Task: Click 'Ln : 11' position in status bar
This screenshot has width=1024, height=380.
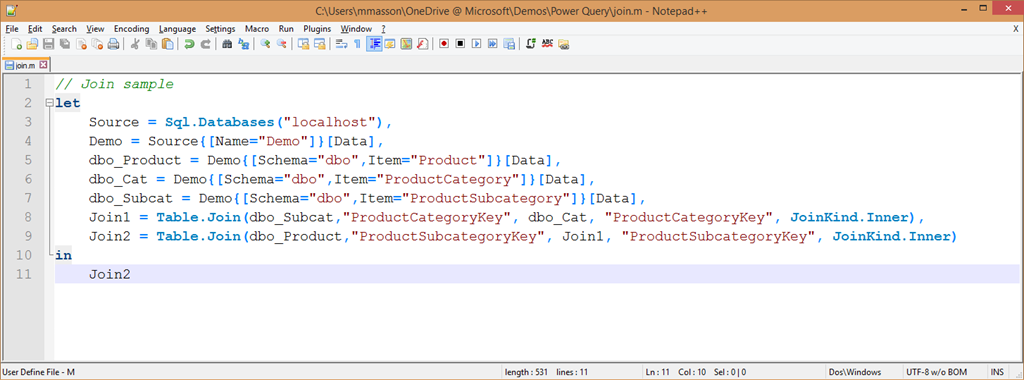Action: (x=659, y=372)
